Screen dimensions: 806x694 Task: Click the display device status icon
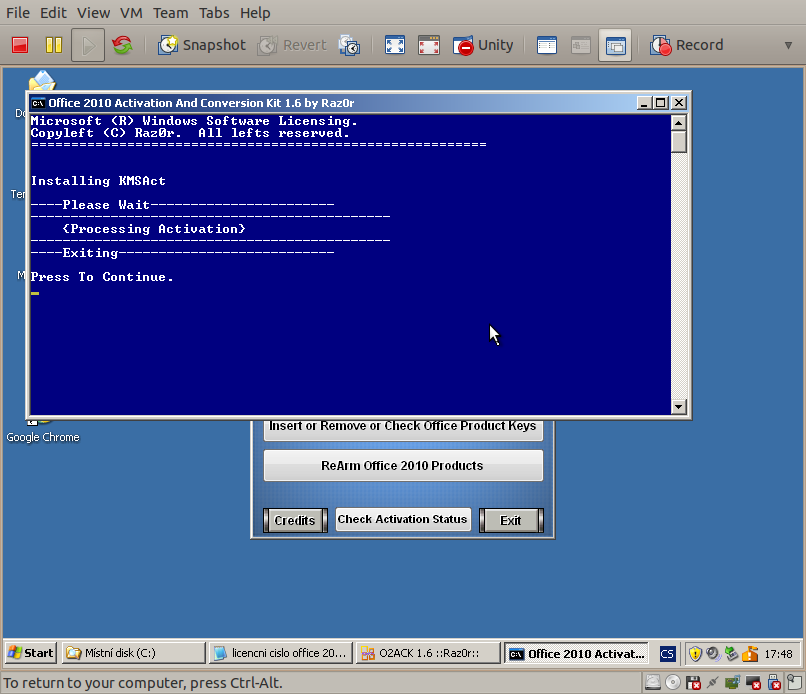753,683
